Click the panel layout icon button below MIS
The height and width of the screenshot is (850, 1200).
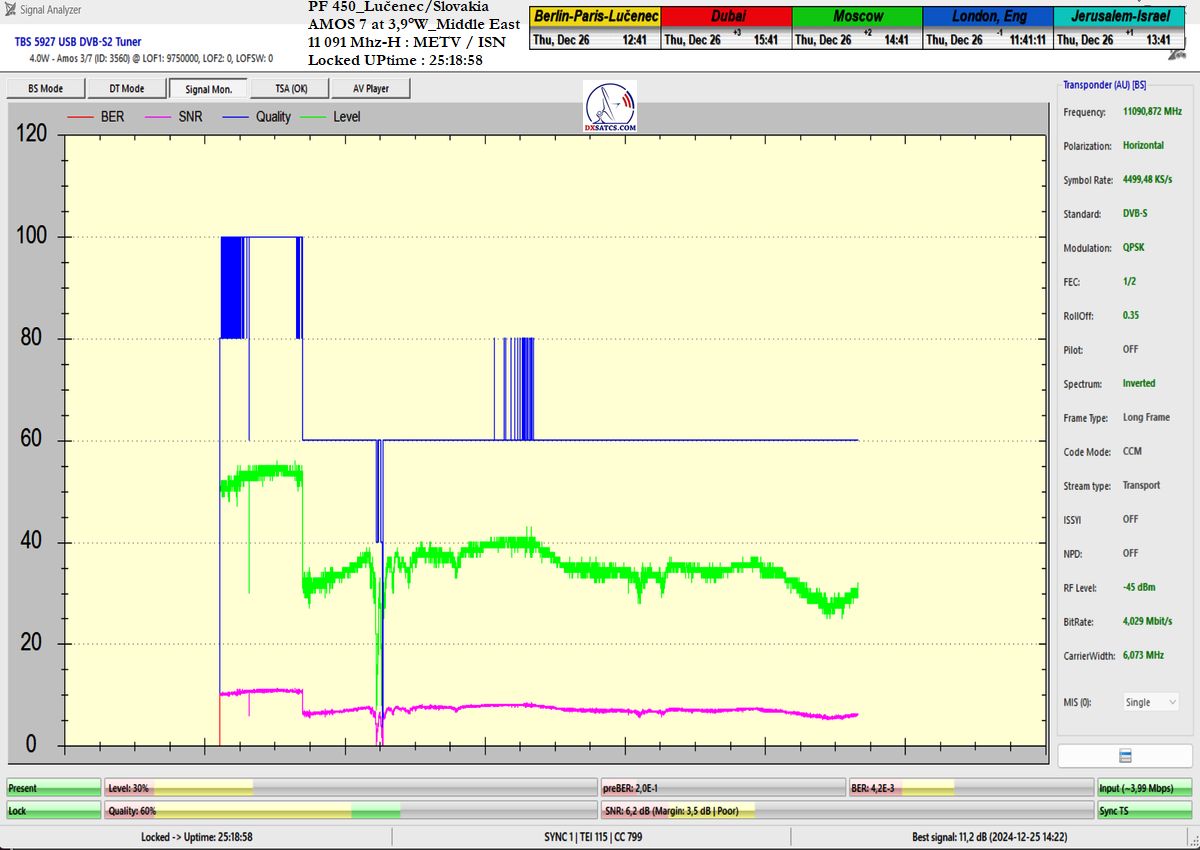[1124, 755]
